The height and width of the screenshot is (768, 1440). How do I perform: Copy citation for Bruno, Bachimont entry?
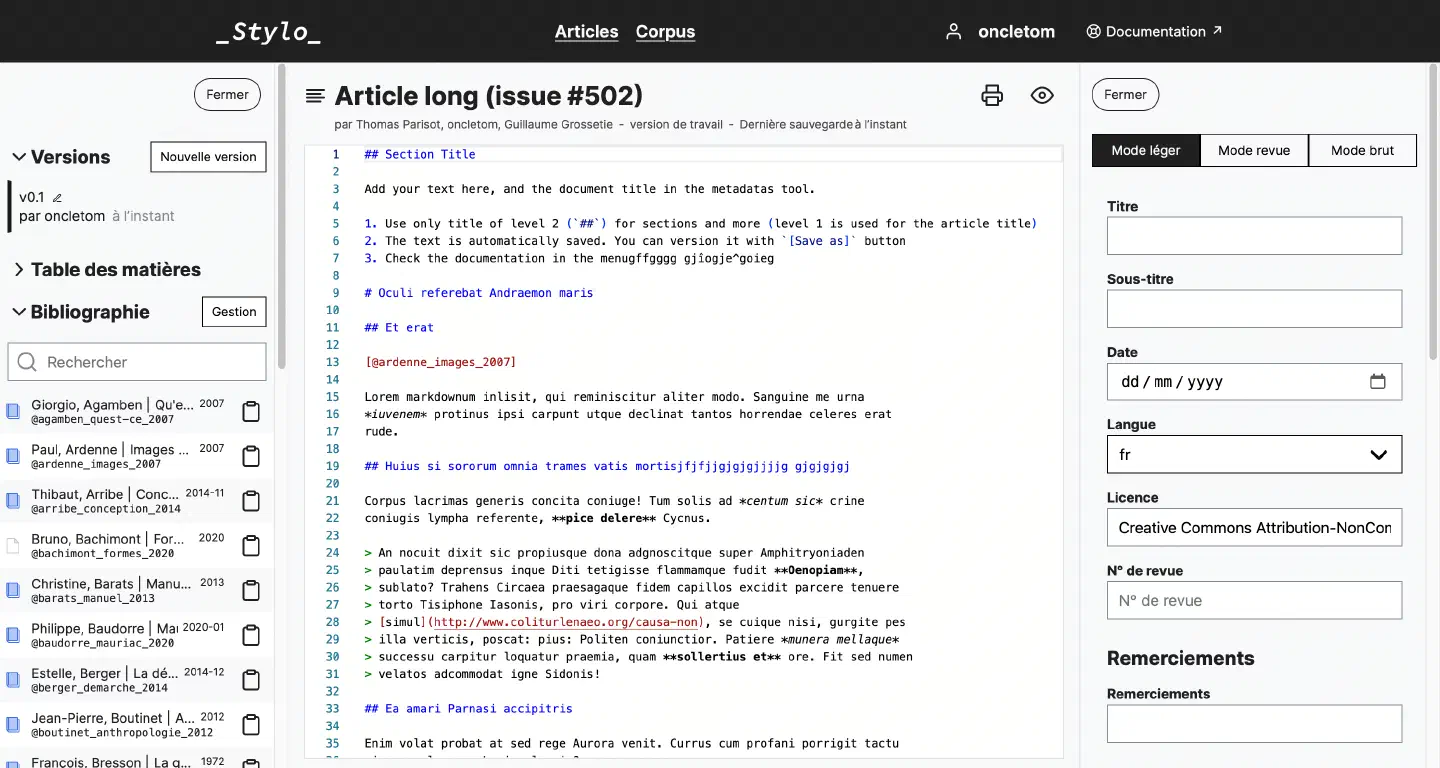[x=252, y=546]
